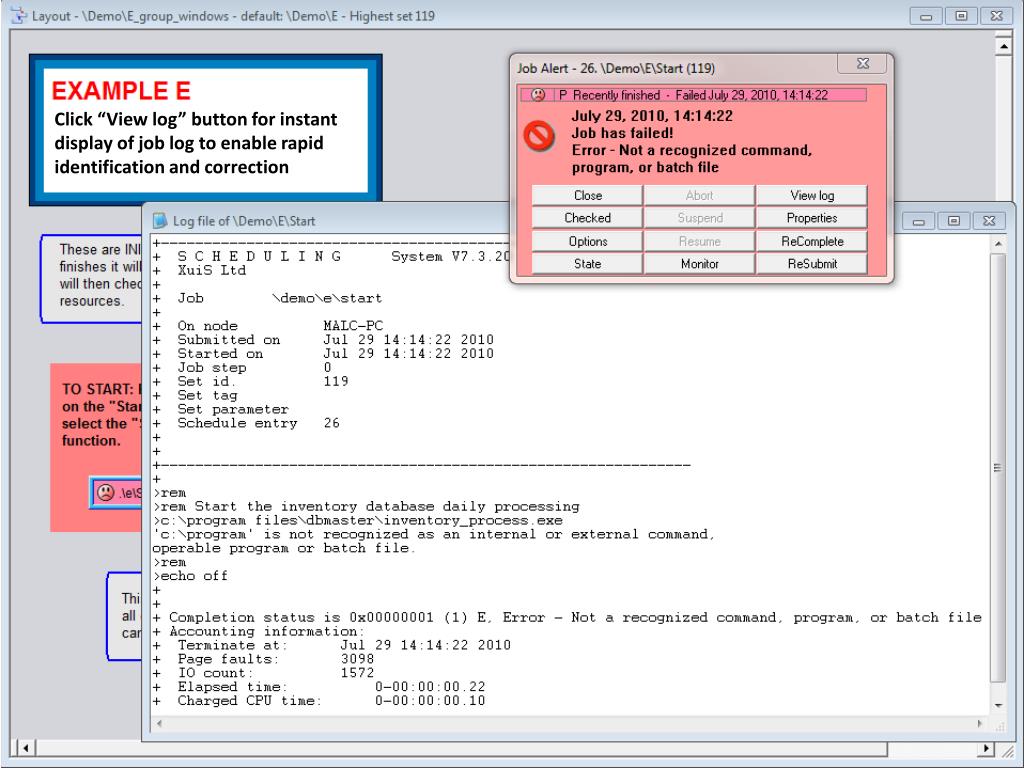Click the ReComplete button
Viewport: 1024px width, 768px height.
[x=812, y=241]
